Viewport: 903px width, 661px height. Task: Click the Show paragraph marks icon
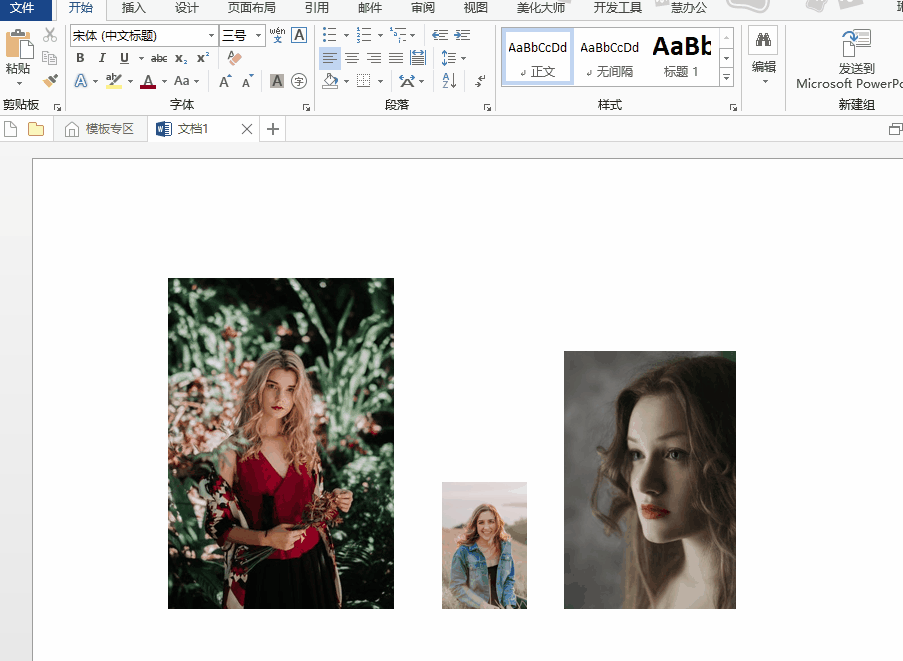(x=480, y=81)
